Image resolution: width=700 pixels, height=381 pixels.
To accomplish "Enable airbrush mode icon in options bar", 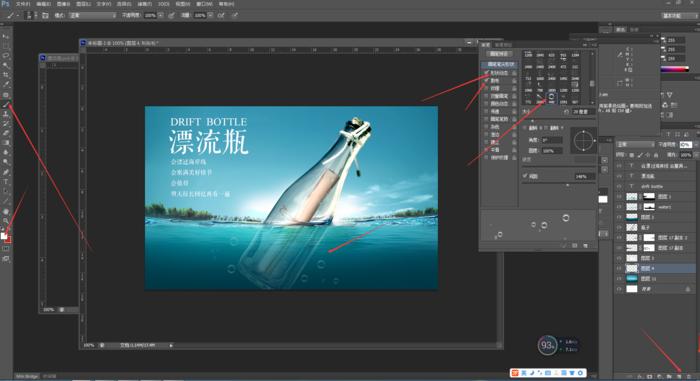I will click(221, 15).
